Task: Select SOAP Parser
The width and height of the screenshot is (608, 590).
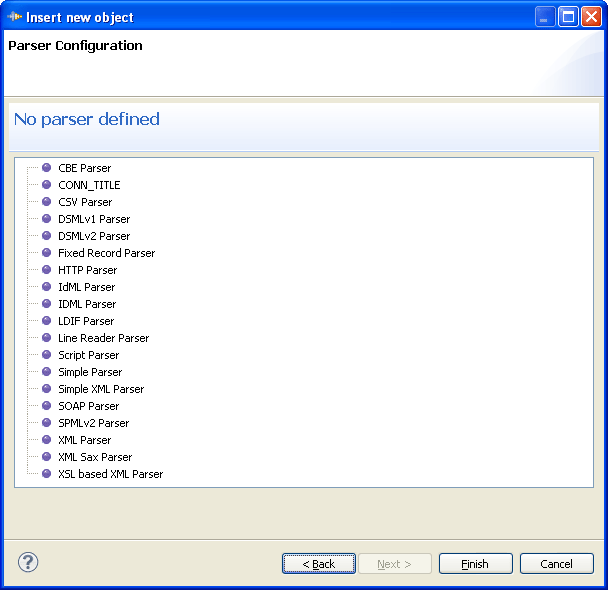Action: (89, 406)
